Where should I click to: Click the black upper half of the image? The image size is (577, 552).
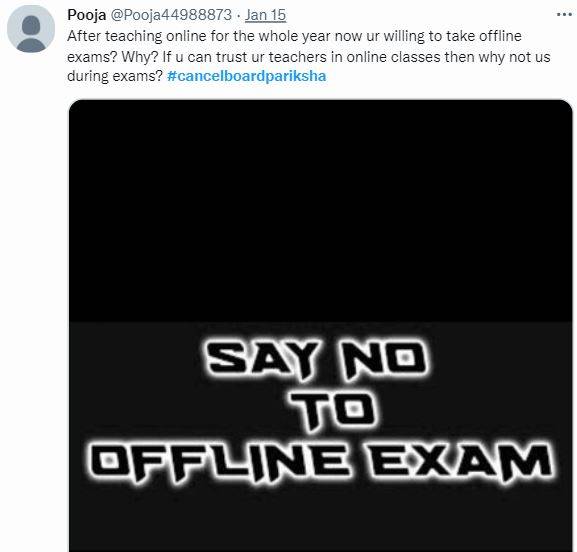click(x=321, y=210)
